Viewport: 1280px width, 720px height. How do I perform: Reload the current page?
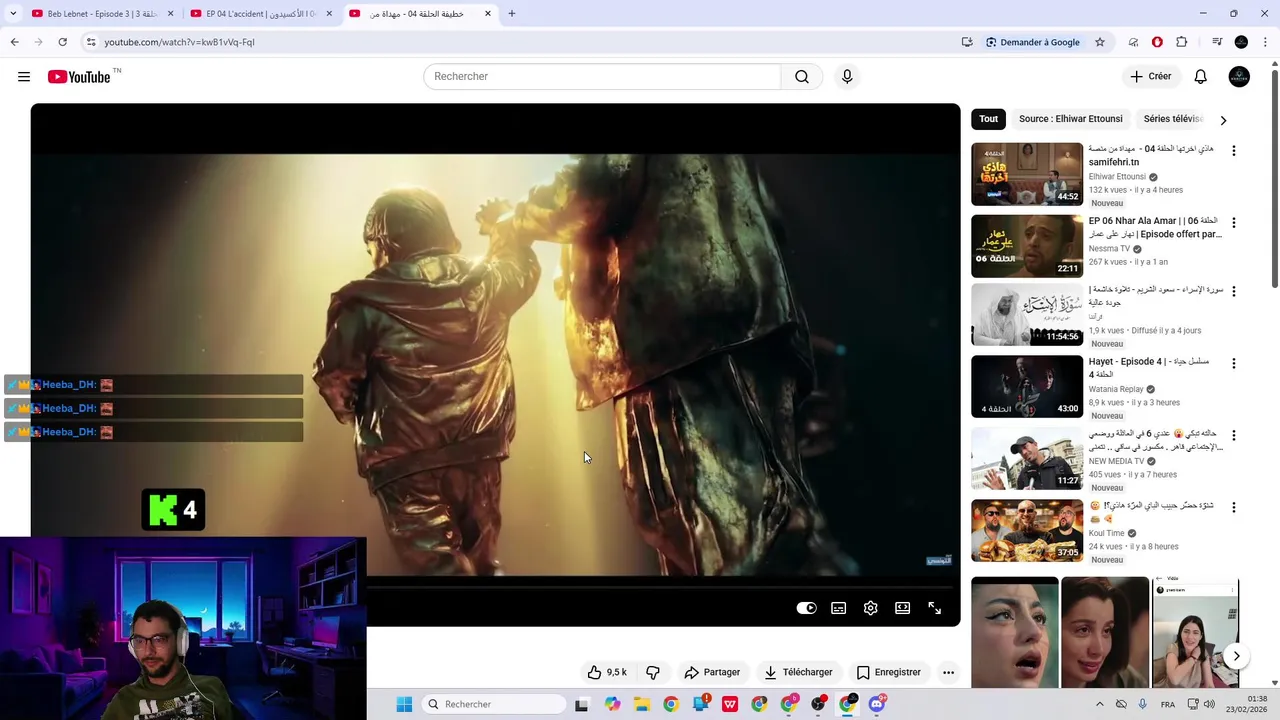(x=62, y=42)
